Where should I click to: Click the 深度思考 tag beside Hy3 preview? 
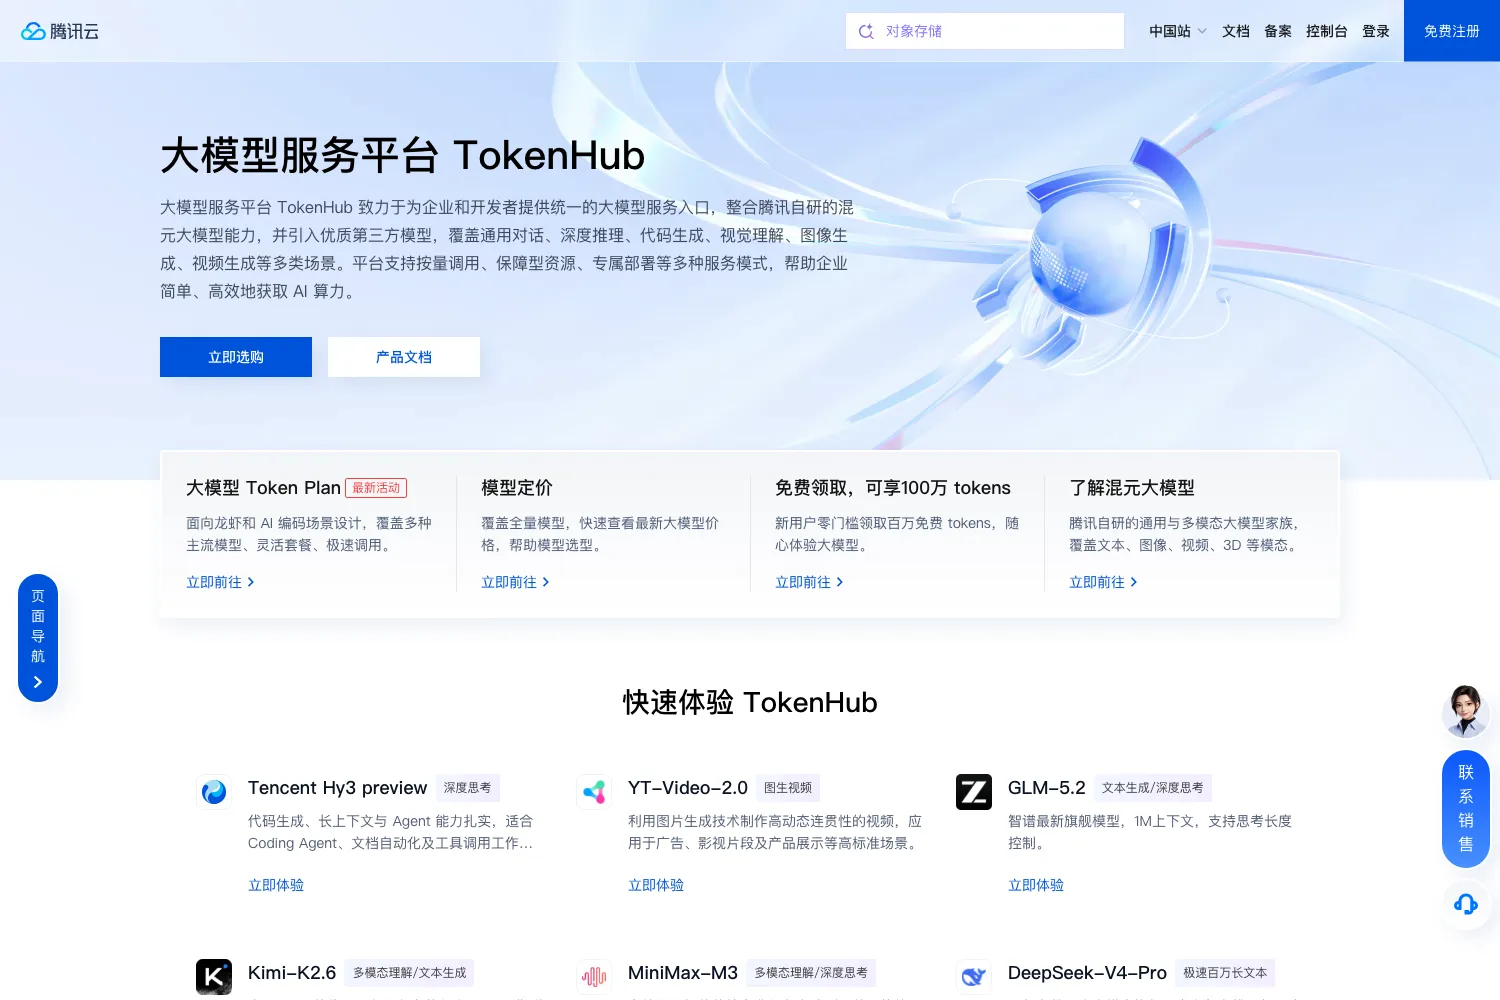468,788
